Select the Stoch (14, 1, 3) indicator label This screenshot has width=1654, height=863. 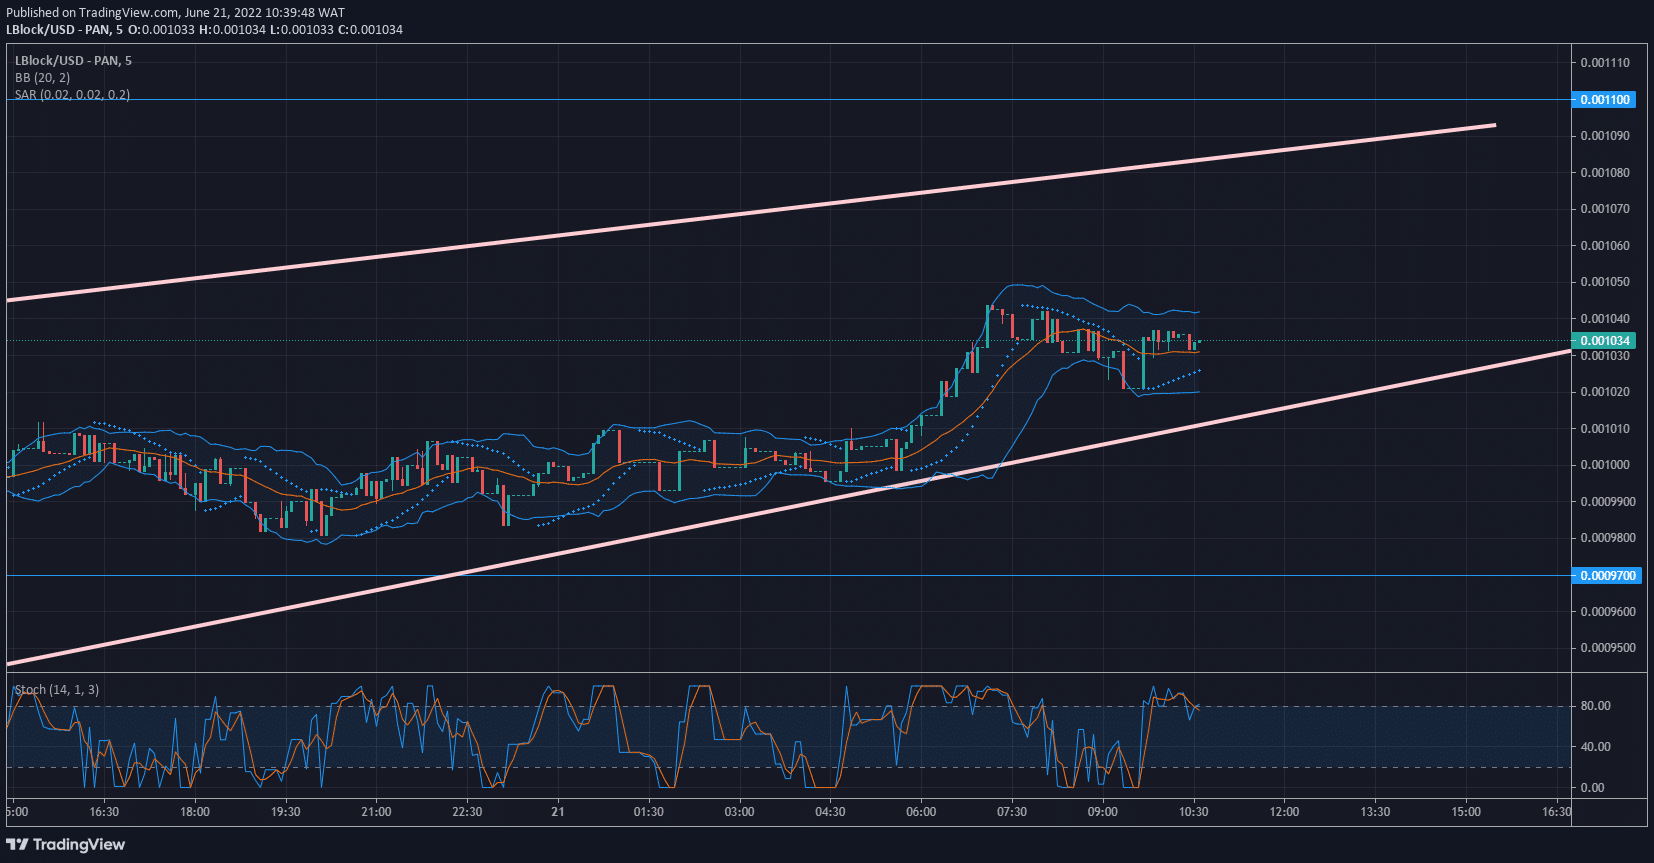[57, 690]
